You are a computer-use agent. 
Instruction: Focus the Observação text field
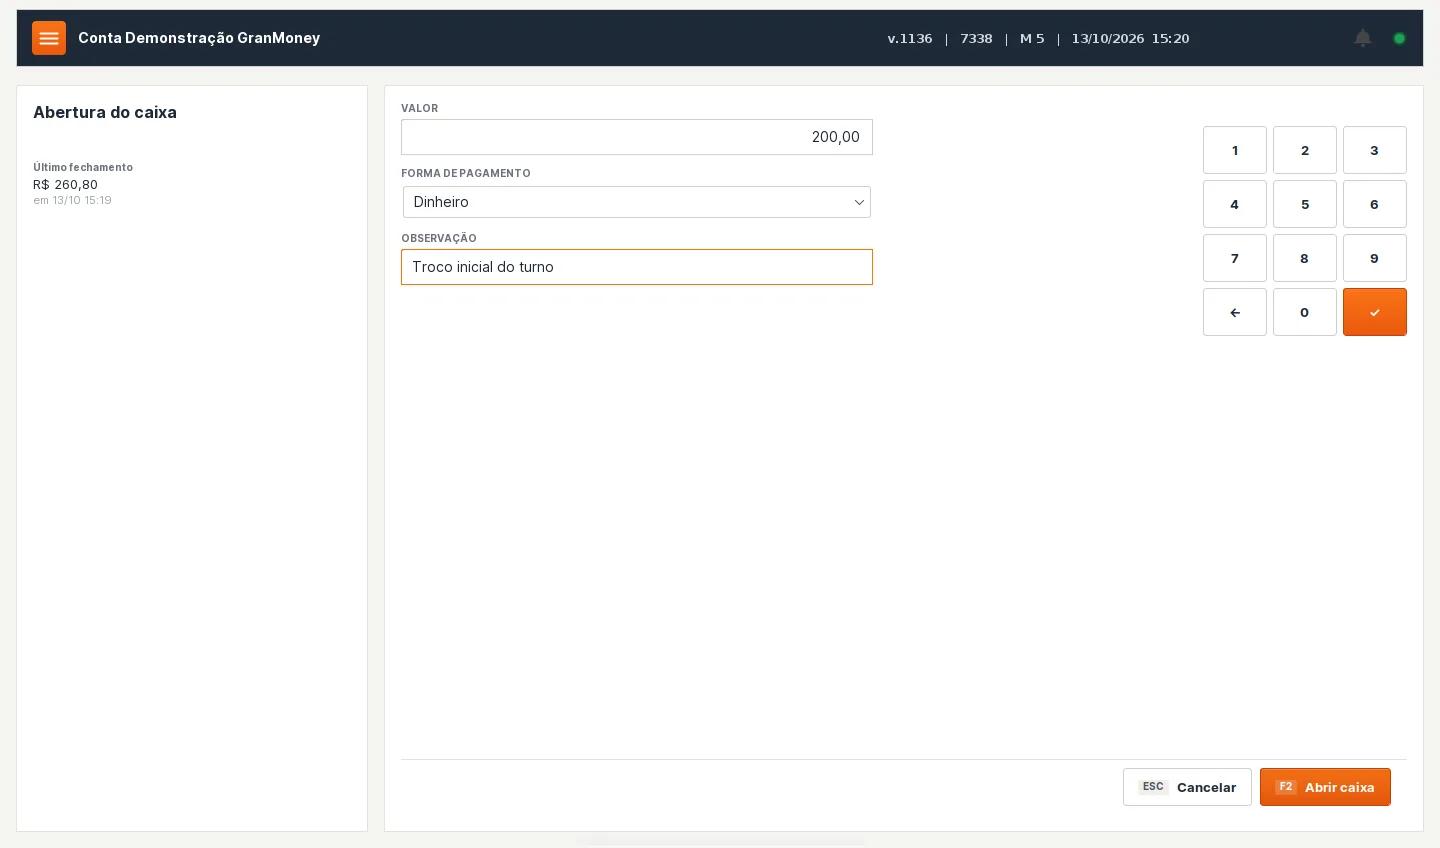pyautogui.click(x=637, y=267)
